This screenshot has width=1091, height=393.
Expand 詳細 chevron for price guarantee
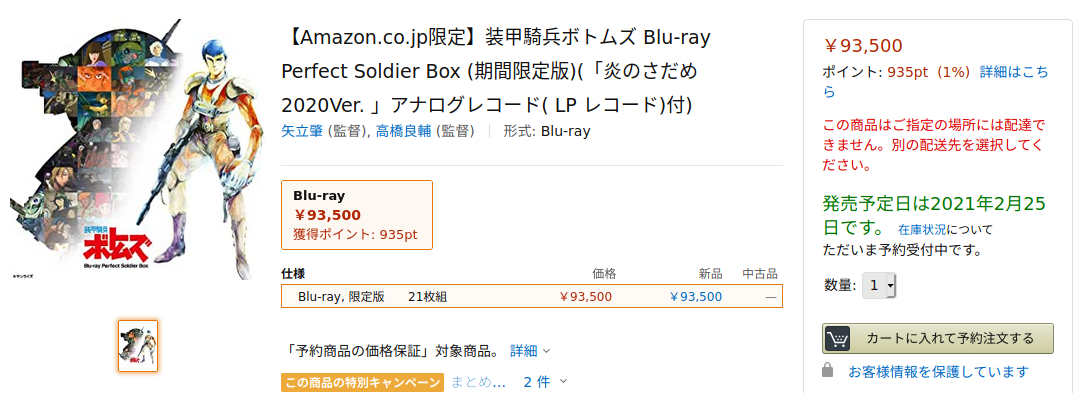coord(546,351)
